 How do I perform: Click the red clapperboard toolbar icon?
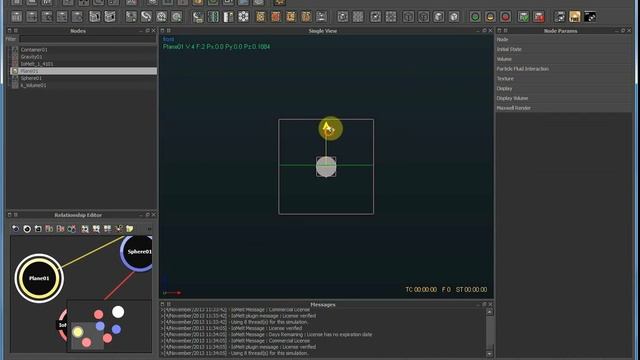[539, 17]
